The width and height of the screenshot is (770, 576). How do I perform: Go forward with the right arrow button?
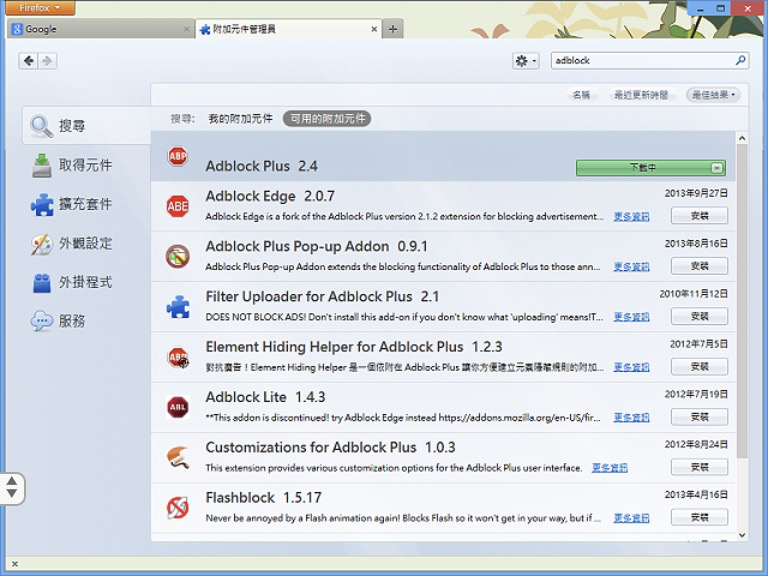47,60
